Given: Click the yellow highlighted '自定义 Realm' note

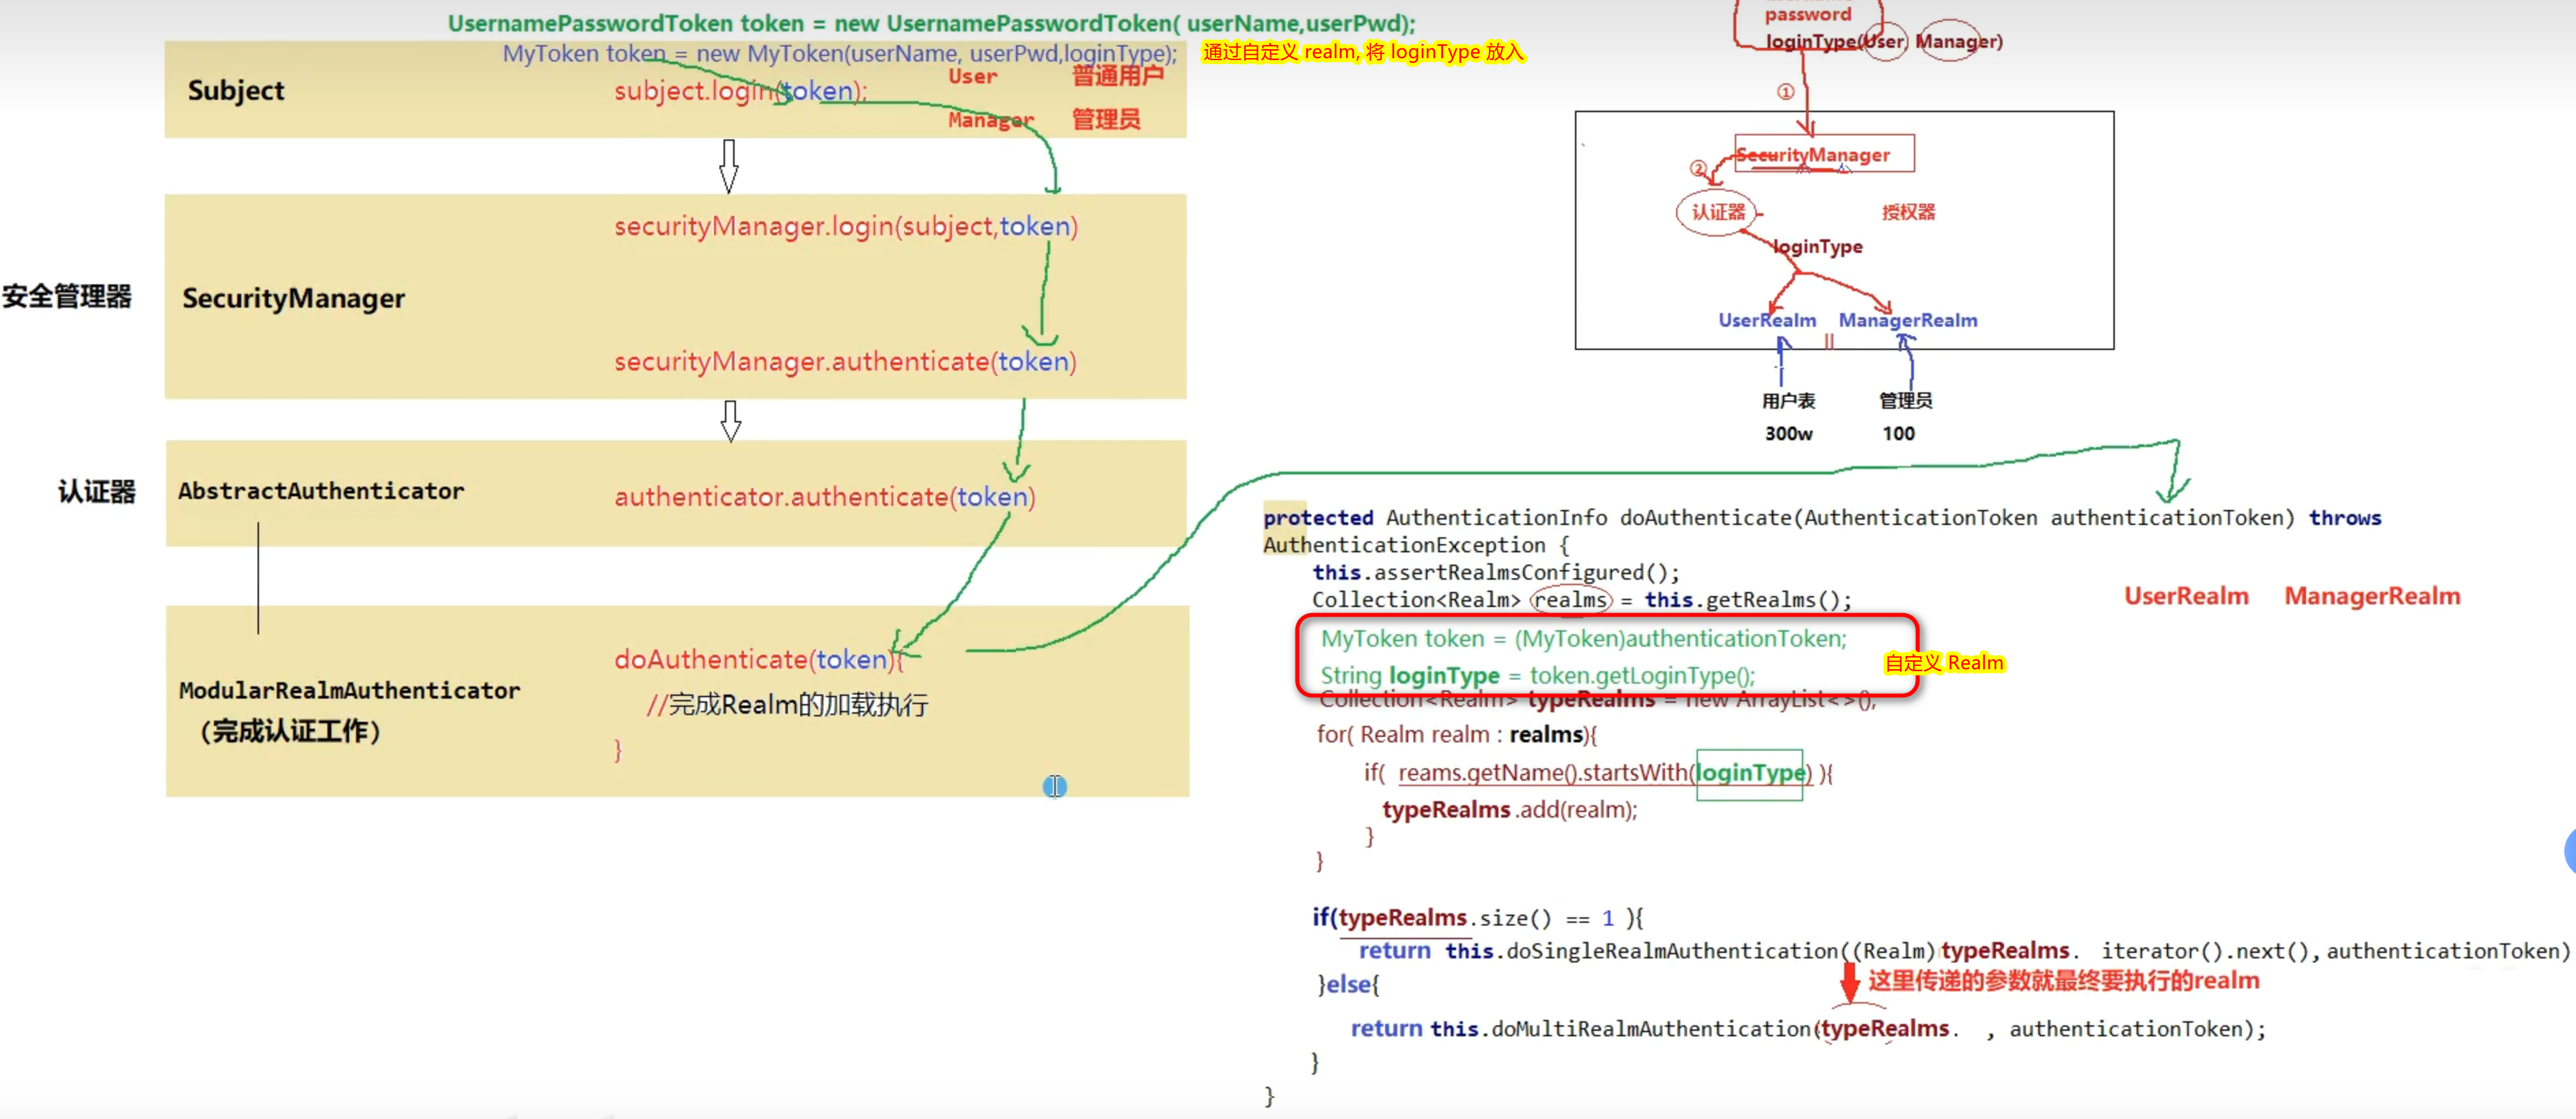Looking at the screenshot, I should click(1944, 663).
